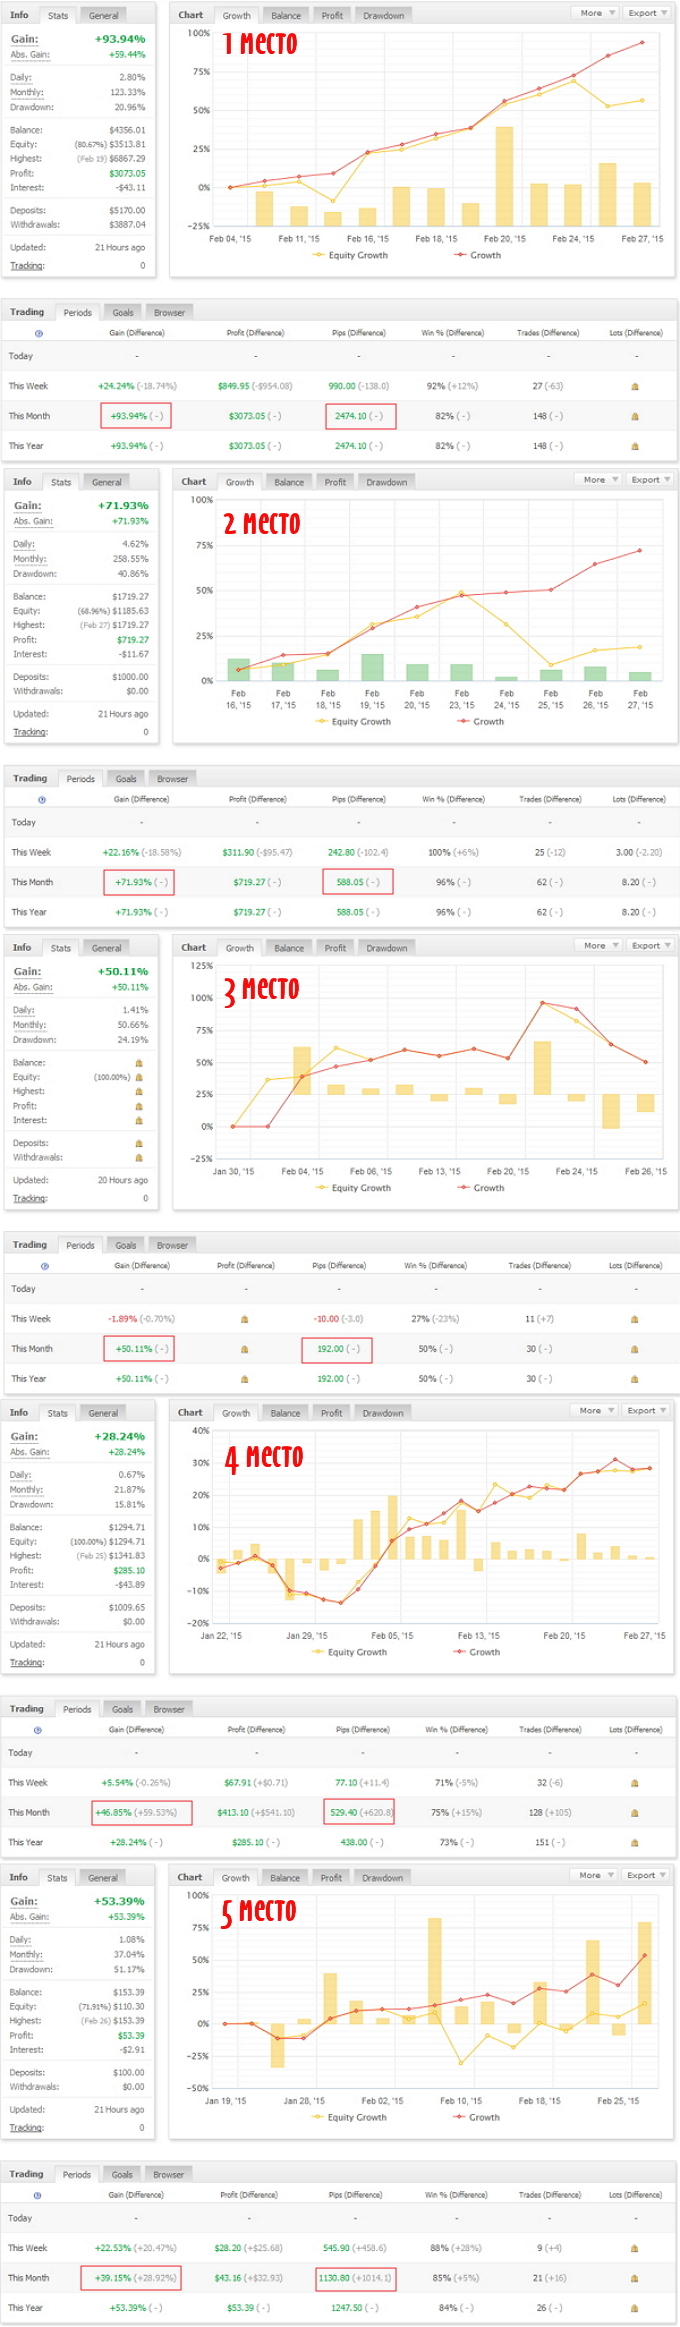Click the This Month gain value +71.93%

point(132,883)
